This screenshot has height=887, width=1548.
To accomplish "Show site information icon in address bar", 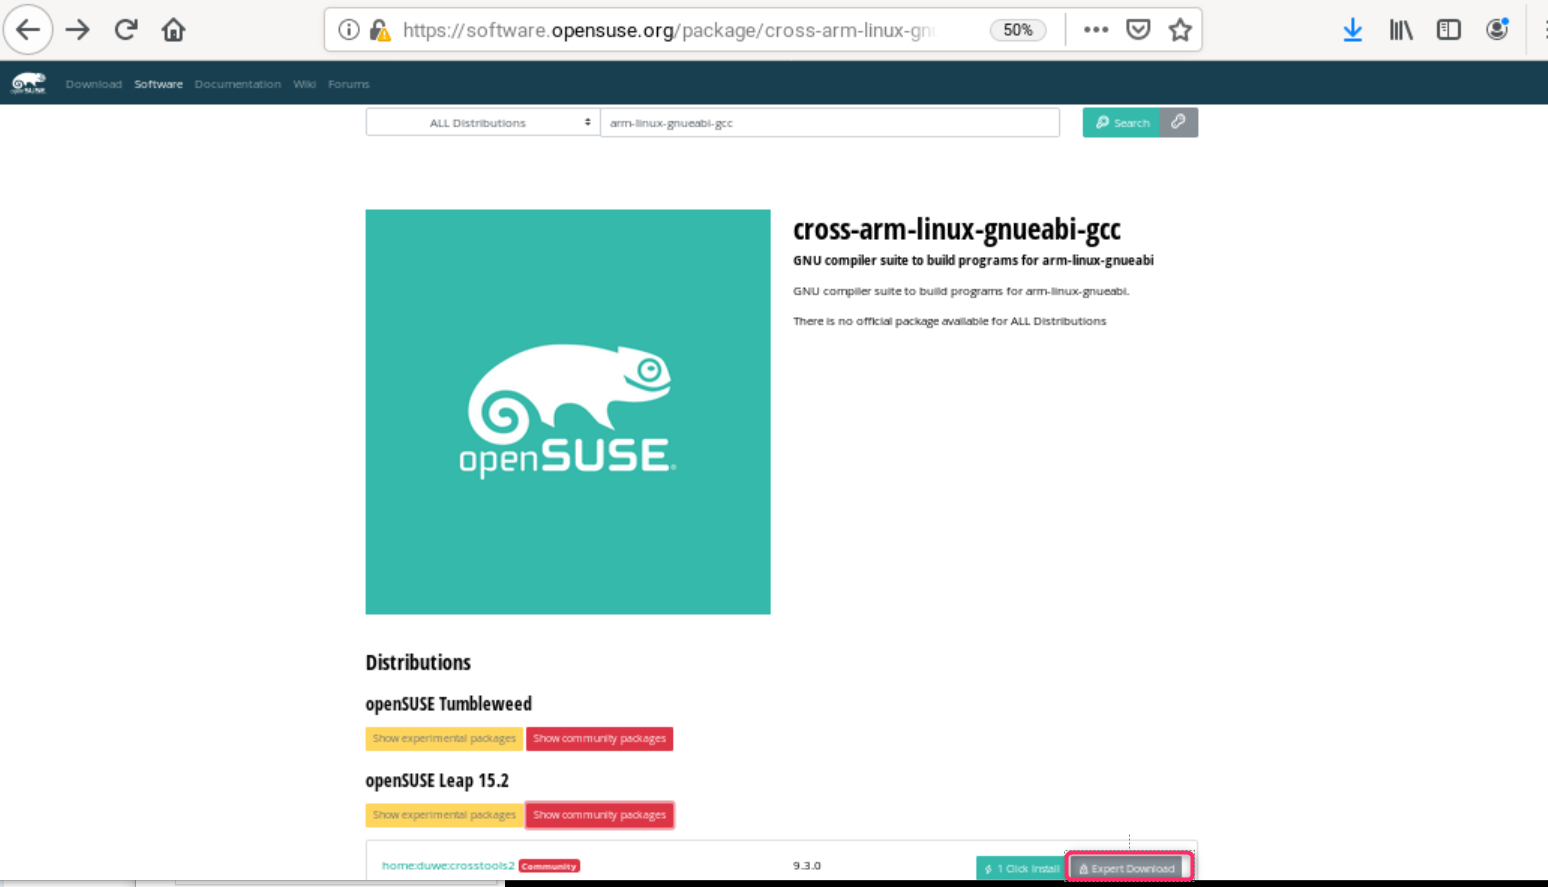I will (348, 30).
